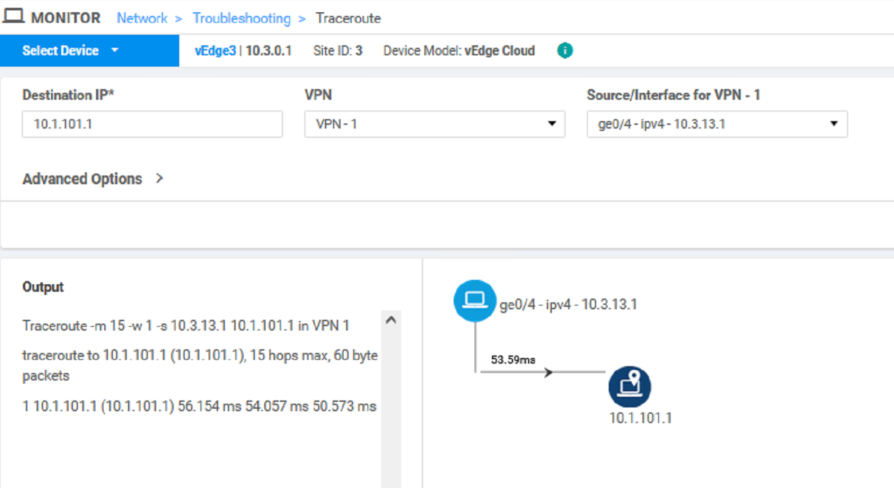Open the Select Device dropdown

click(x=90, y=51)
